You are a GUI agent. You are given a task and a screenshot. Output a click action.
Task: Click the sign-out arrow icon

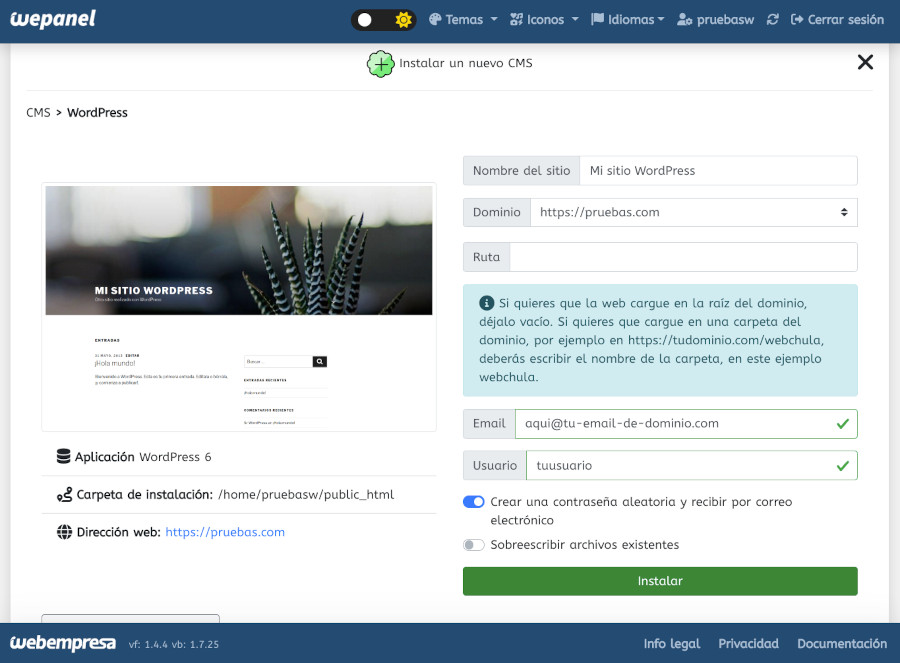[797, 20]
